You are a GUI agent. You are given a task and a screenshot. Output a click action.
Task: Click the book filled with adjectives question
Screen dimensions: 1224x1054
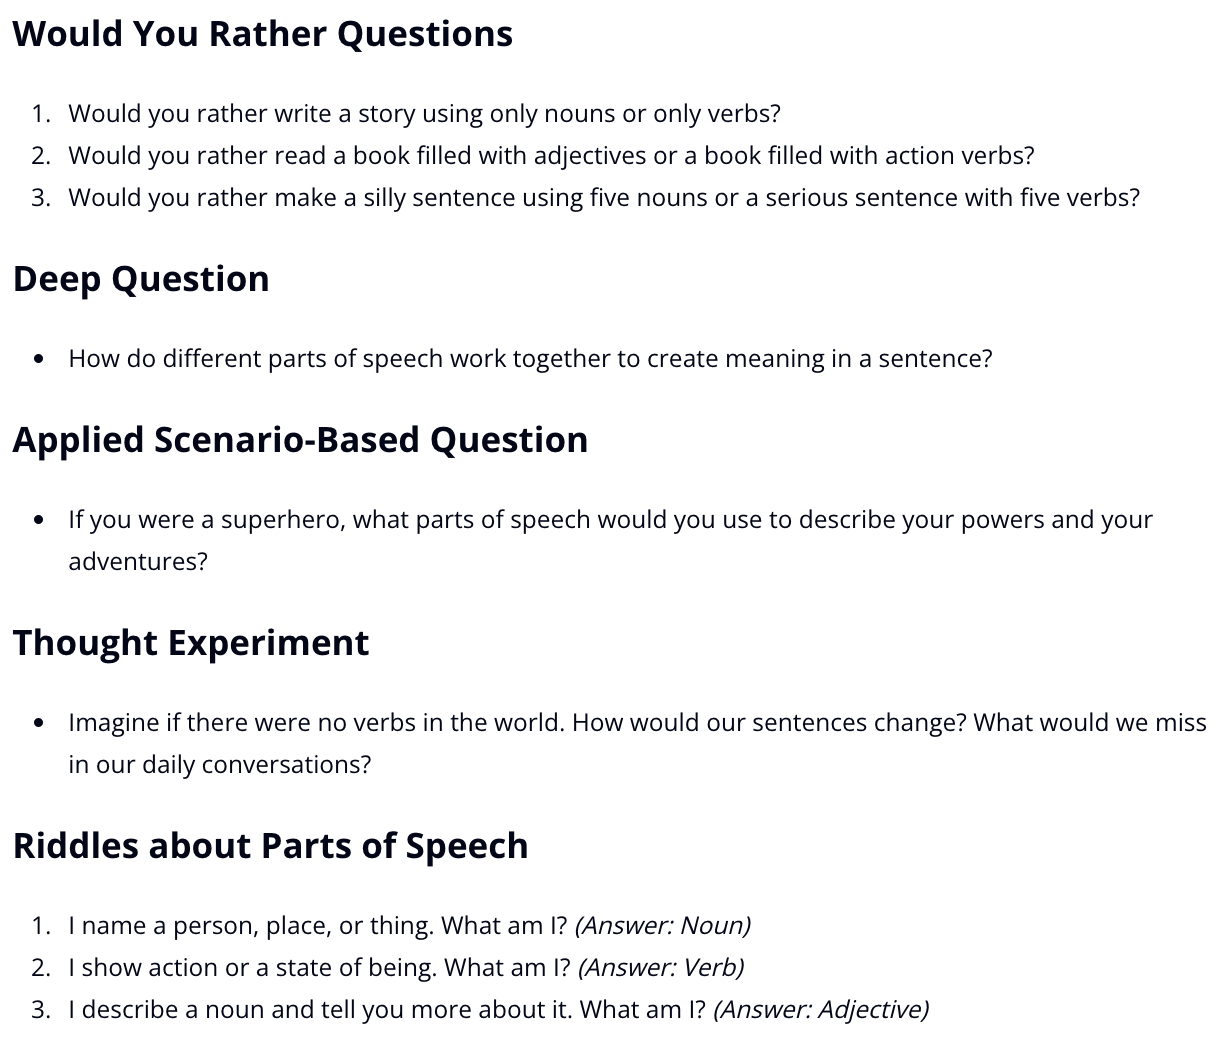pyautogui.click(x=551, y=156)
